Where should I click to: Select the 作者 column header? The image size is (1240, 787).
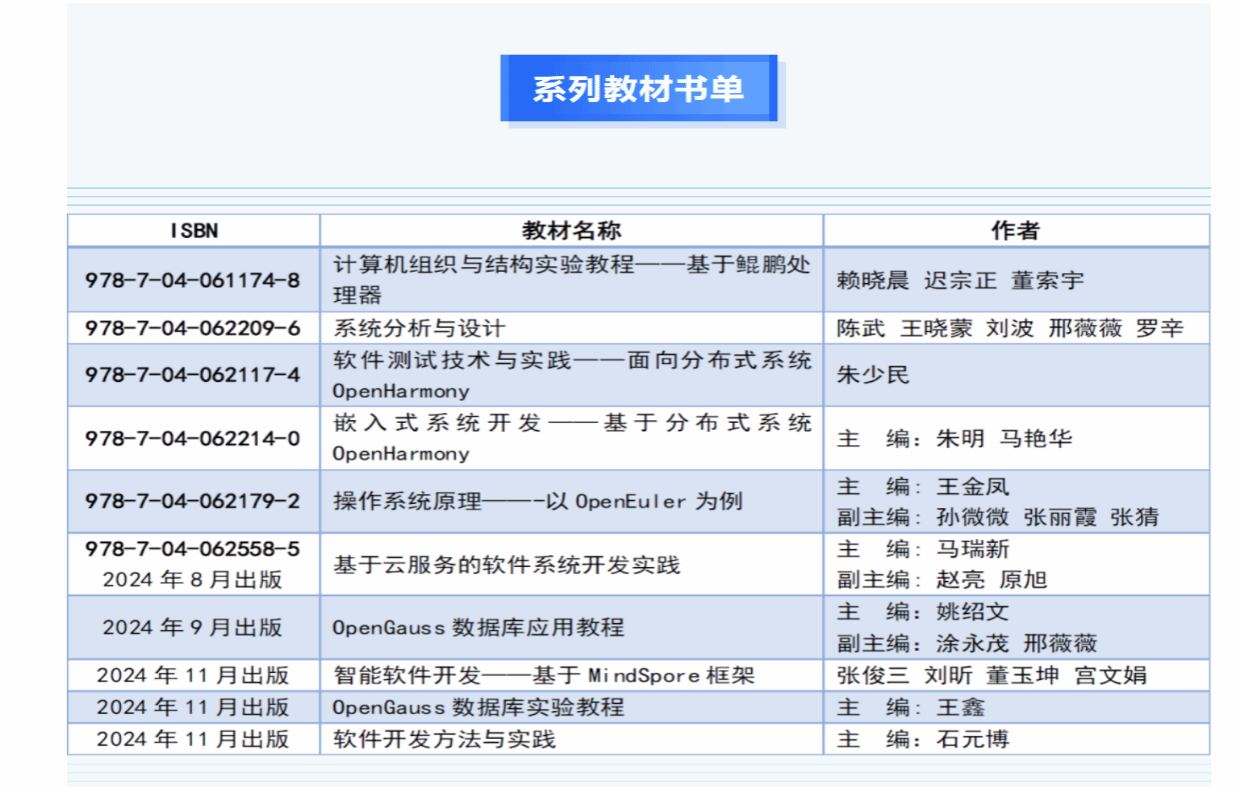pyautogui.click(x=1015, y=231)
